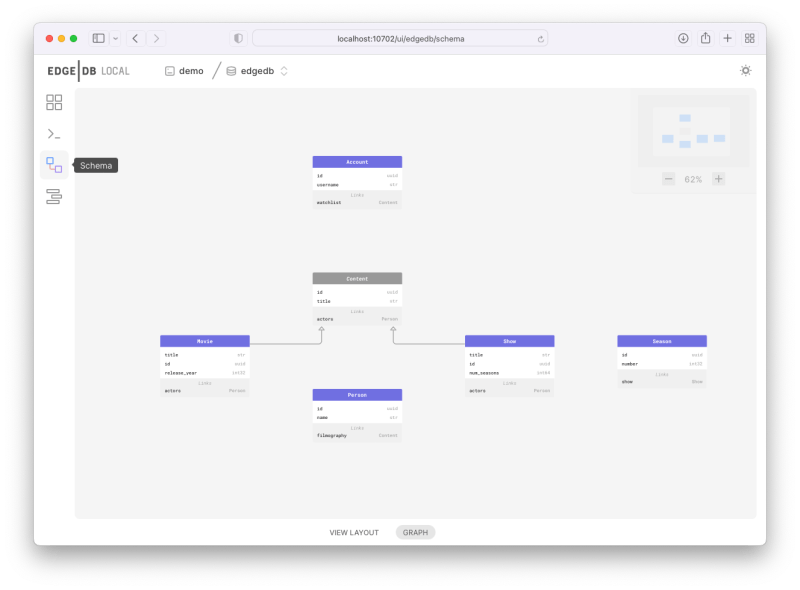Toggle the Safari sidebar button
800x590 pixels.
pyautogui.click(x=98, y=38)
